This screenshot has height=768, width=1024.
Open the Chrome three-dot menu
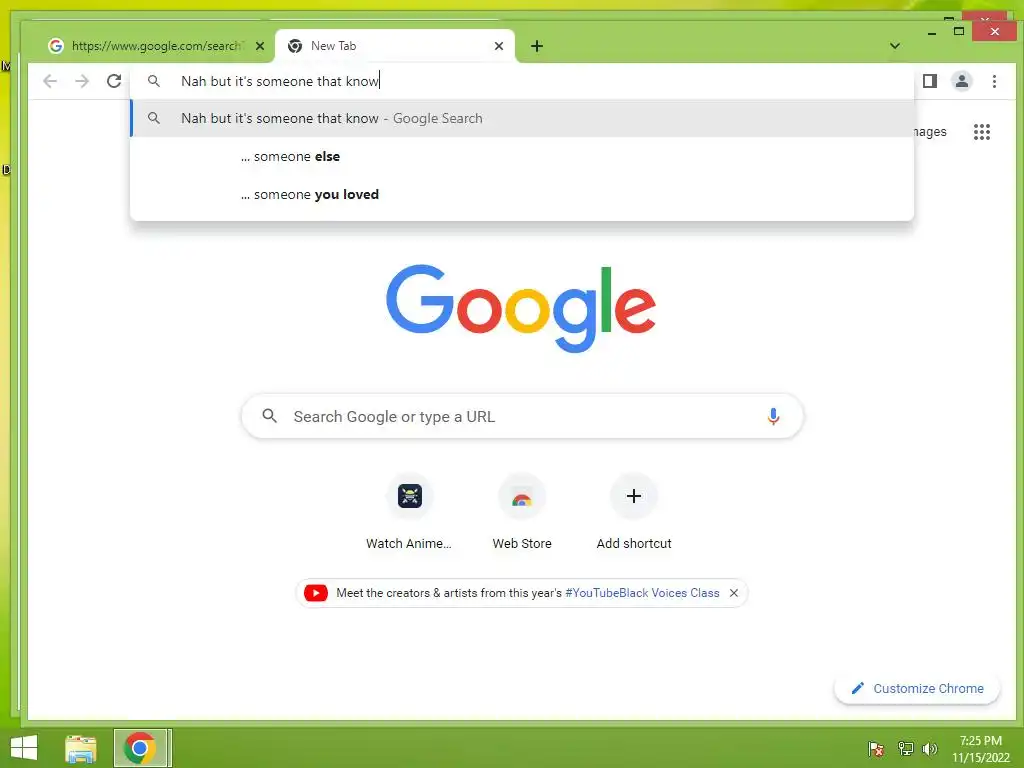pyautogui.click(x=994, y=81)
